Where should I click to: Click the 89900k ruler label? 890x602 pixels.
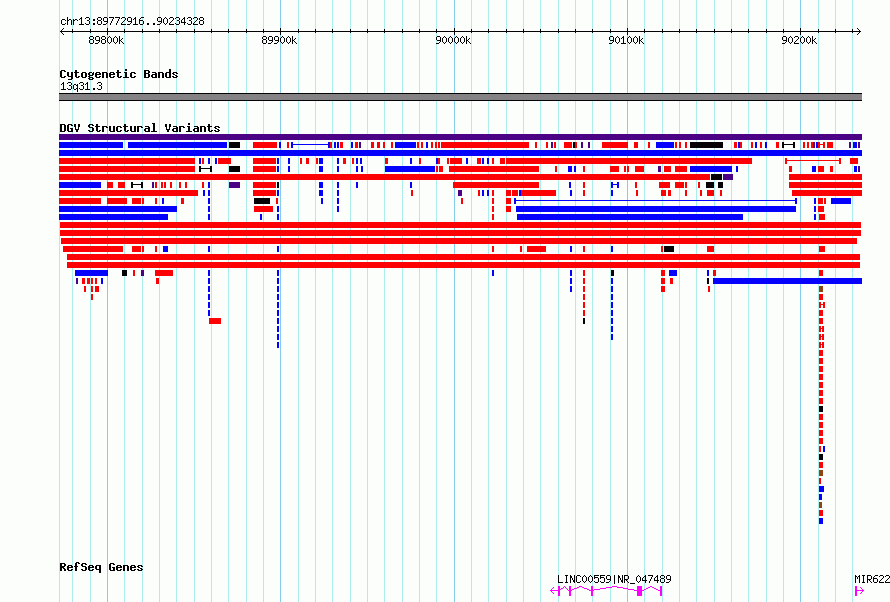[279, 40]
